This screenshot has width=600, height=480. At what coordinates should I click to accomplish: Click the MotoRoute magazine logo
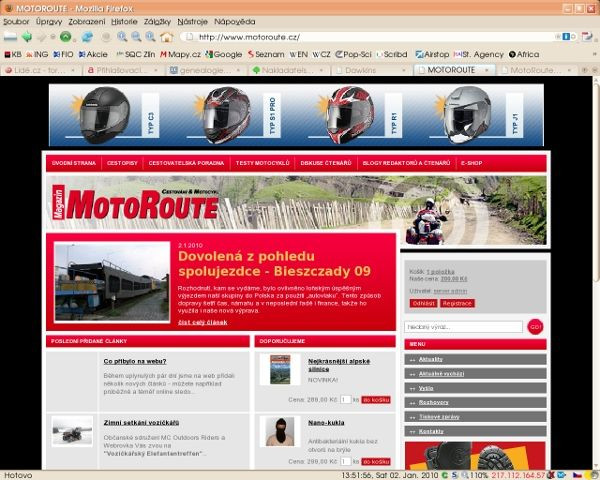coord(132,206)
